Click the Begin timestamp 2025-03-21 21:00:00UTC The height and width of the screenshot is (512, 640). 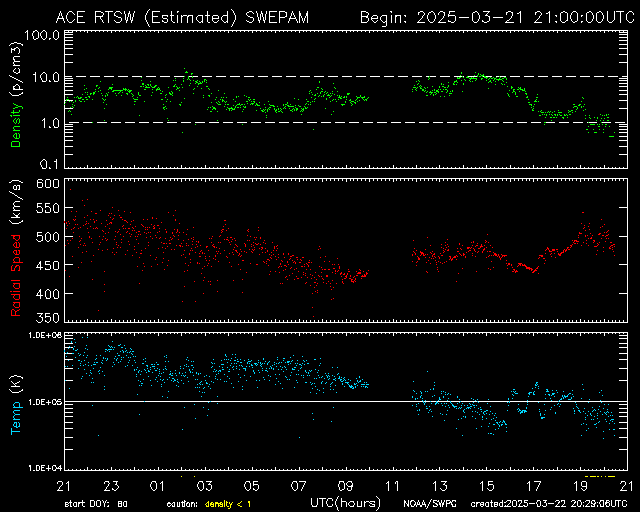(497, 18)
